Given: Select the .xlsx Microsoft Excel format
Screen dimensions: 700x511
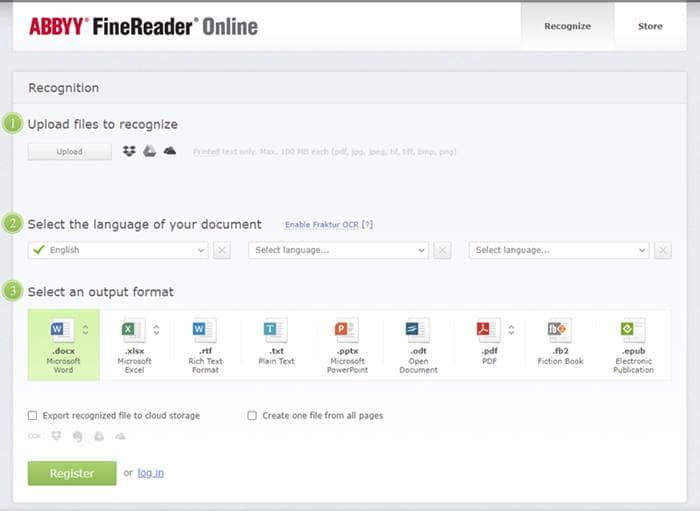Looking at the screenshot, I should (134, 345).
